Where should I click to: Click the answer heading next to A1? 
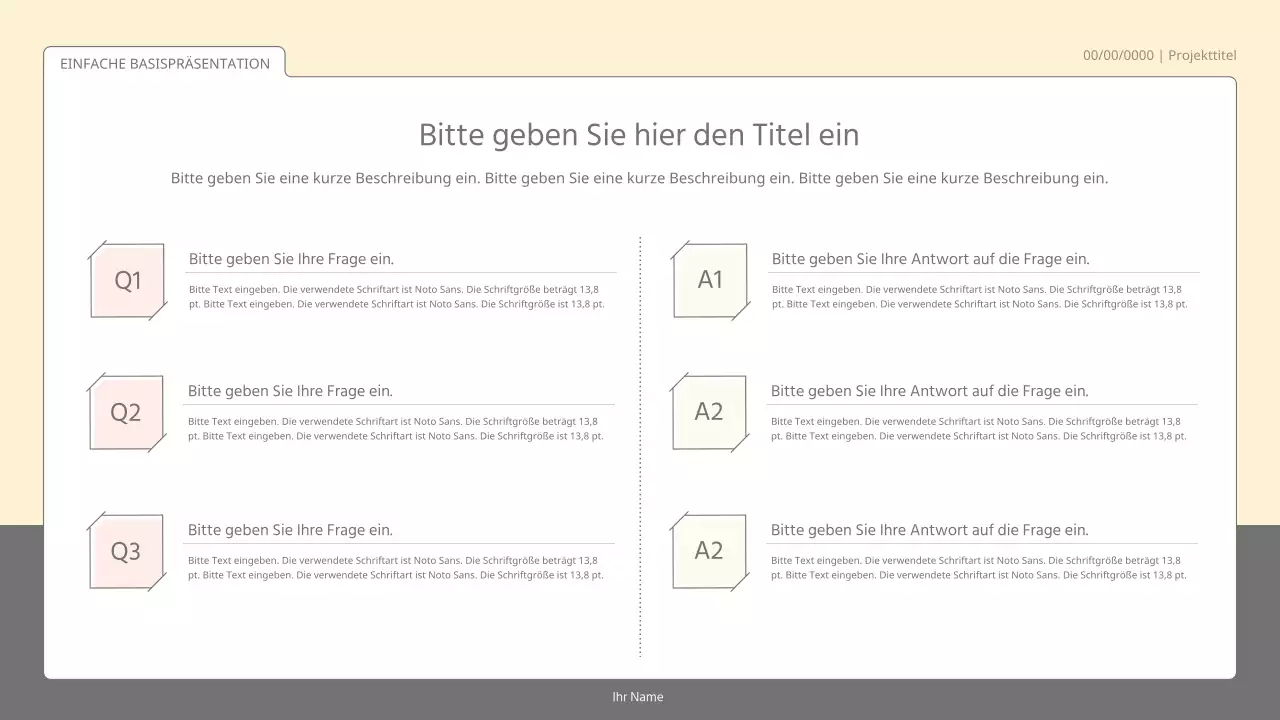tap(929, 259)
